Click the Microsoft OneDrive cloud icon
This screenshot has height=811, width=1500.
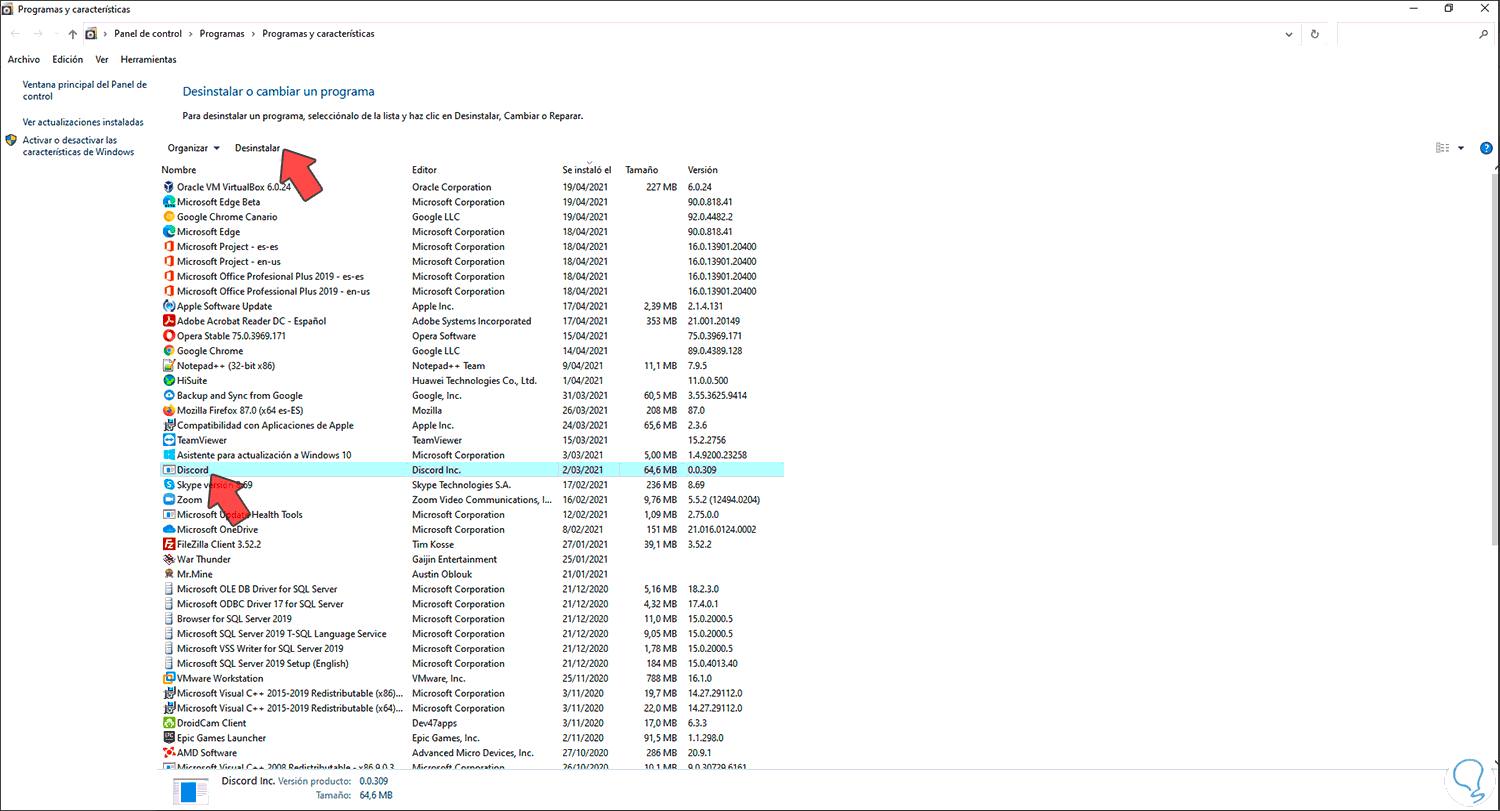(x=168, y=530)
